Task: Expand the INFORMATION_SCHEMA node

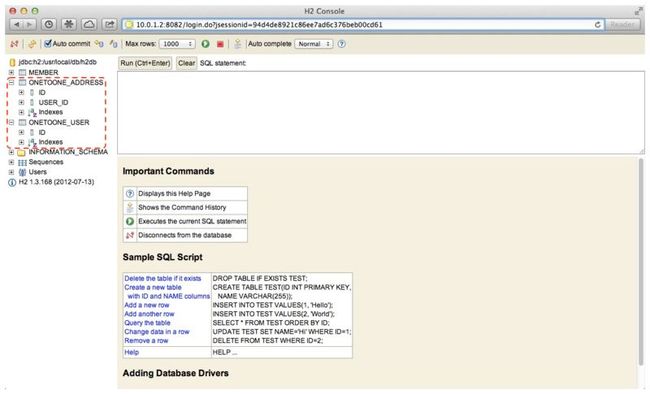Action: (12, 152)
